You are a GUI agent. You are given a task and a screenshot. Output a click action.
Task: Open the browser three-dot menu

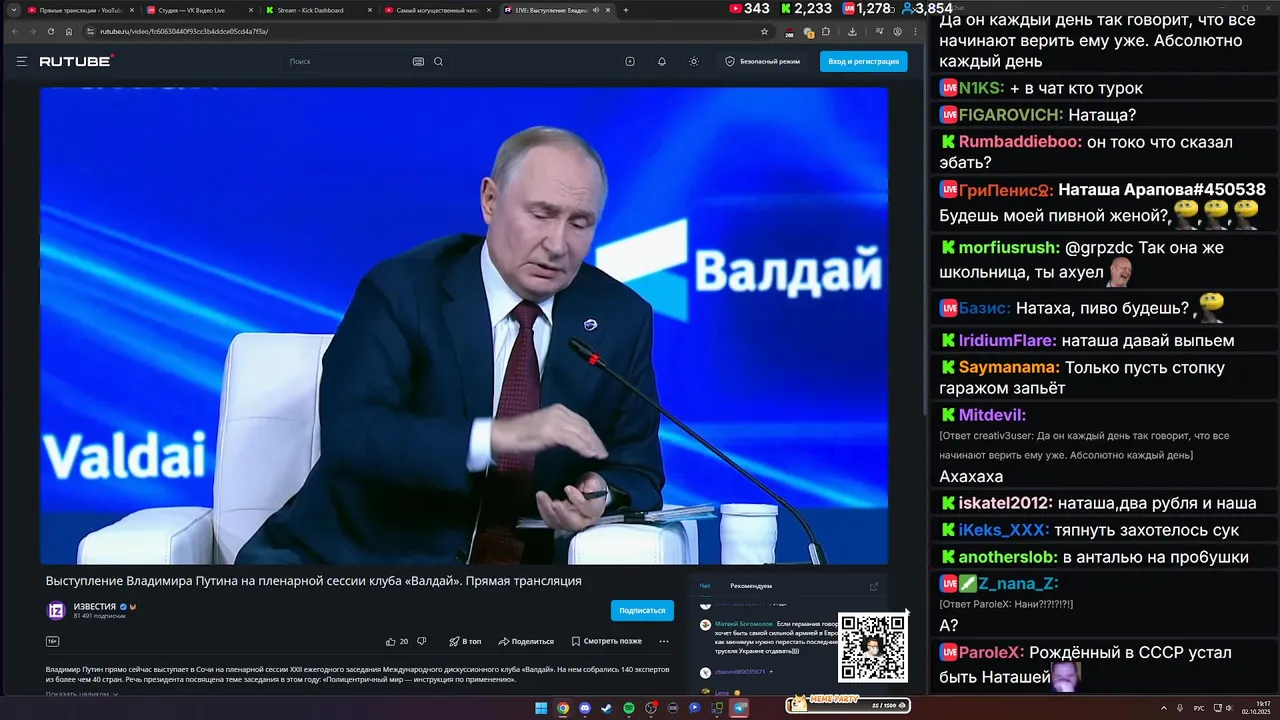point(913,31)
